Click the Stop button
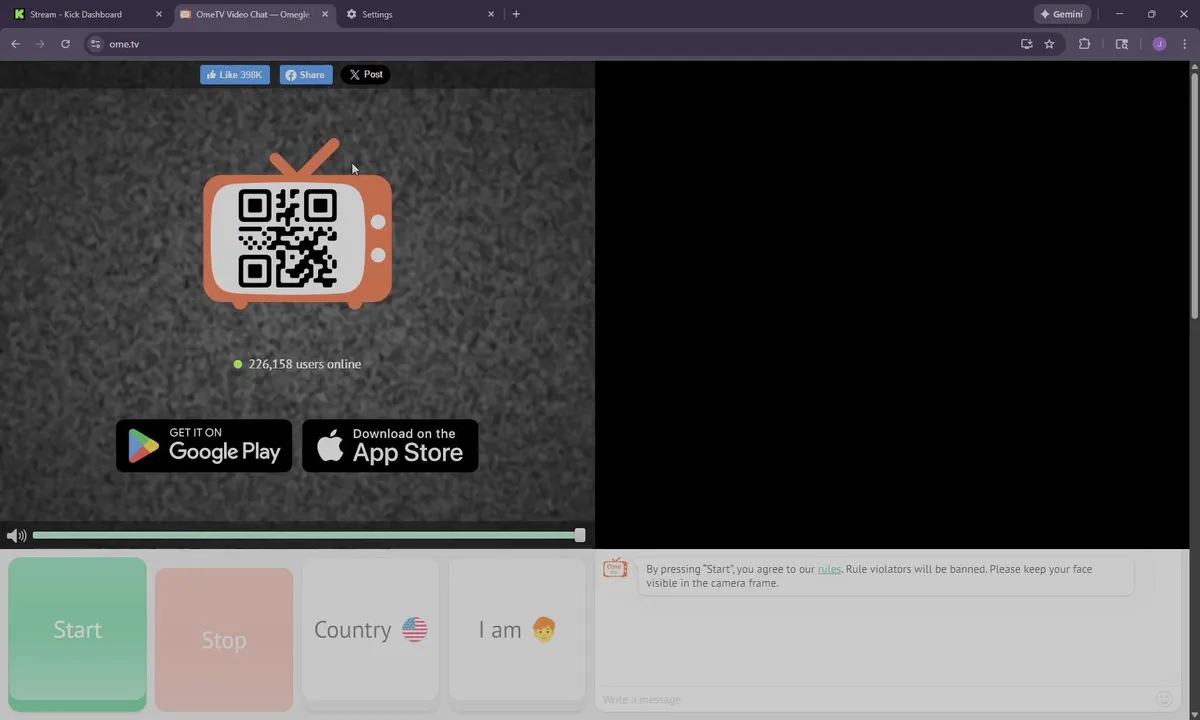The height and width of the screenshot is (720, 1200). click(224, 640)
